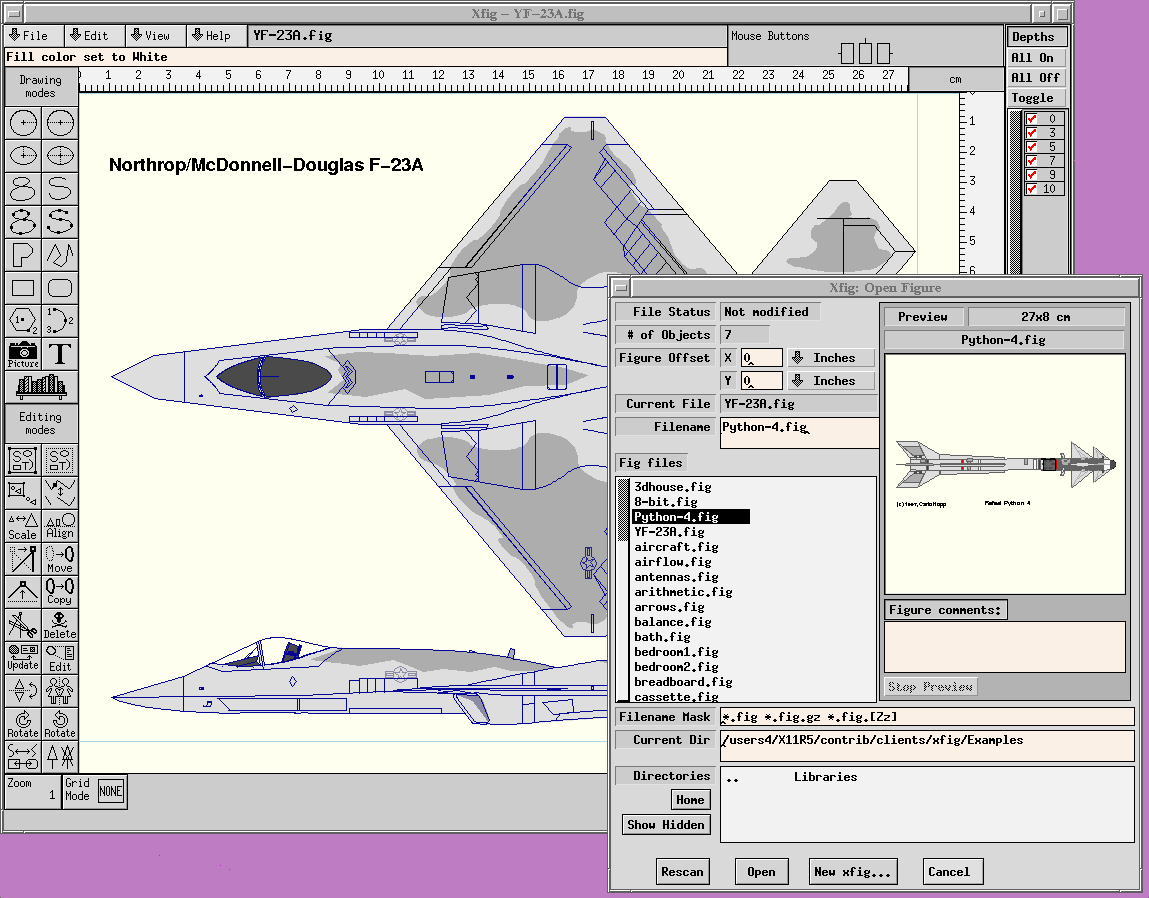Screen dimensions: 1149x898
Task: Open the File menu
Action: pyautogui.click(x=28, y=36)
